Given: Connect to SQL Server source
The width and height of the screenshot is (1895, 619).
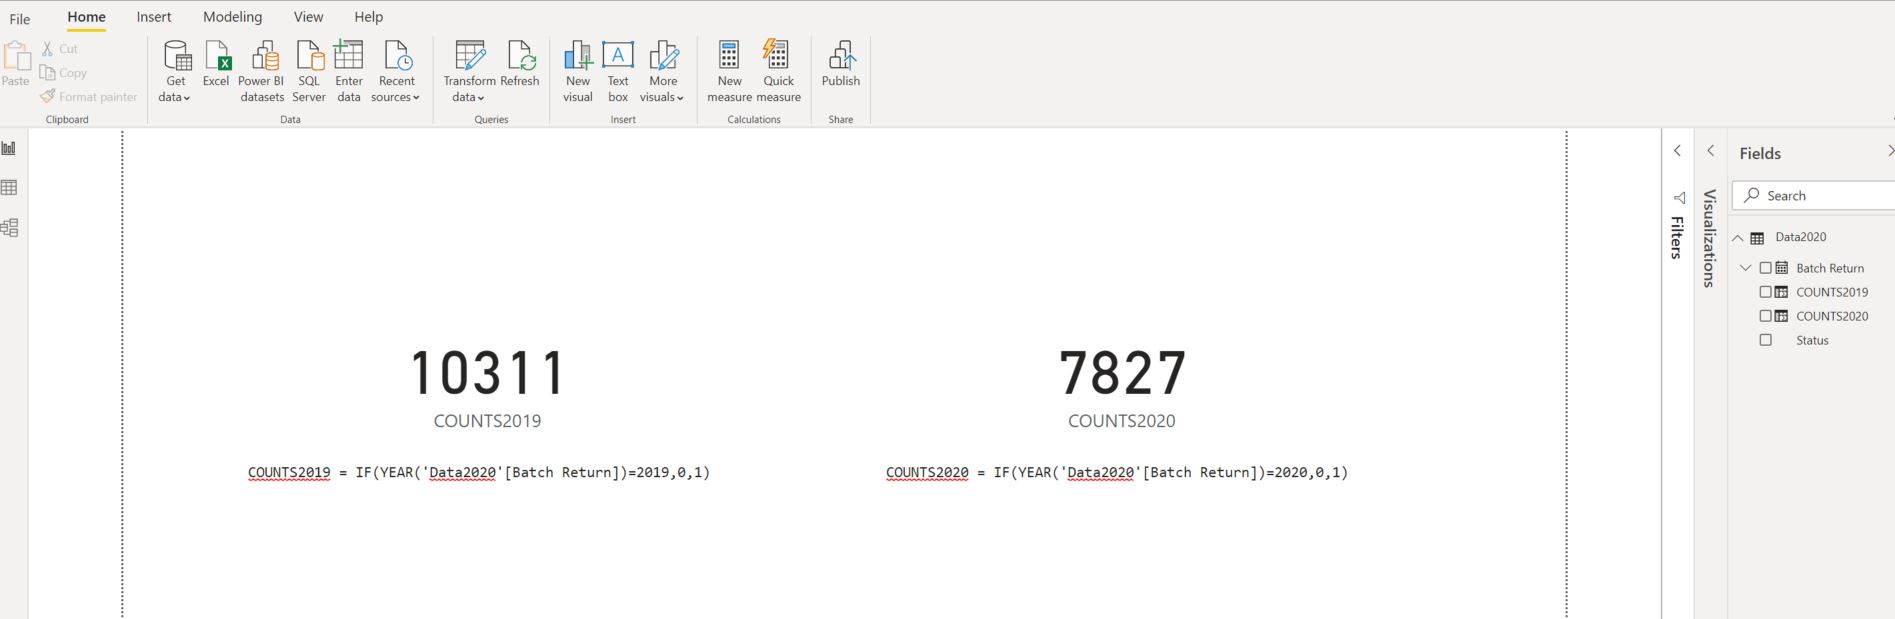Looking at the screenshot, I should 309,71.
